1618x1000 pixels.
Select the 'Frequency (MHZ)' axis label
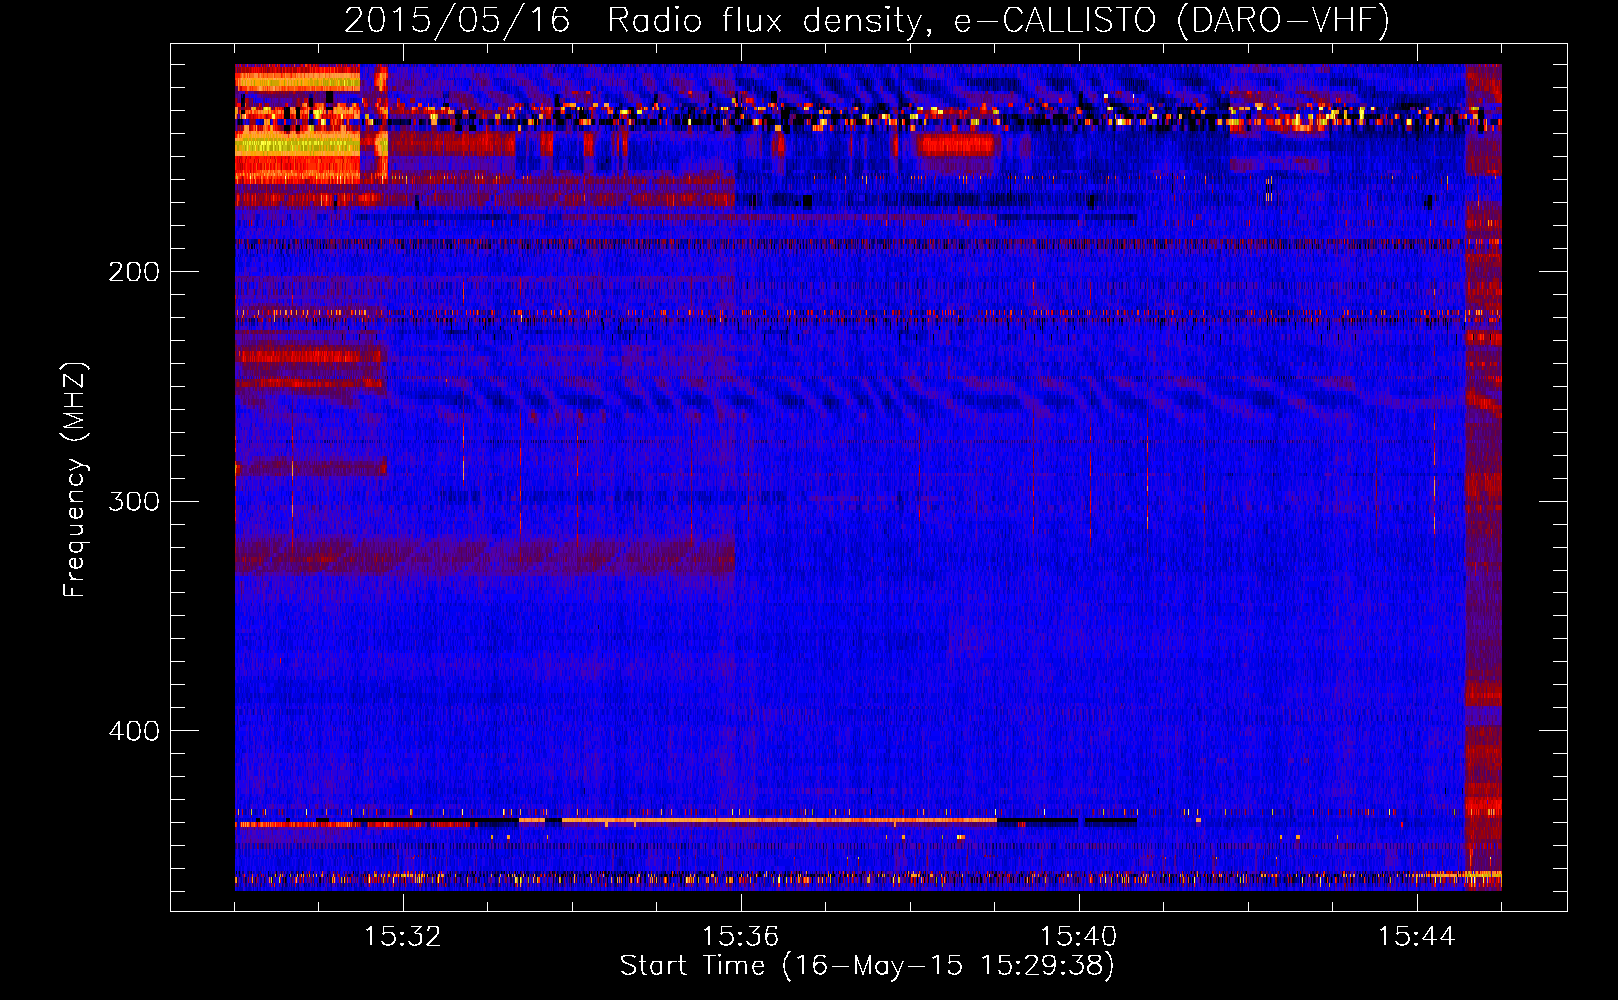coord(75,479)
